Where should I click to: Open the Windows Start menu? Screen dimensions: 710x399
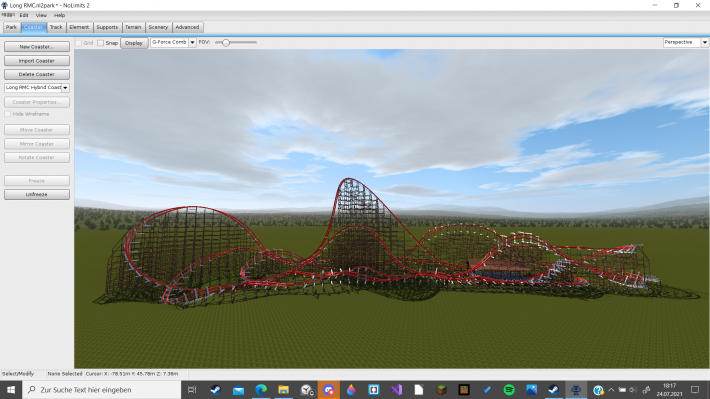[11, 389]
